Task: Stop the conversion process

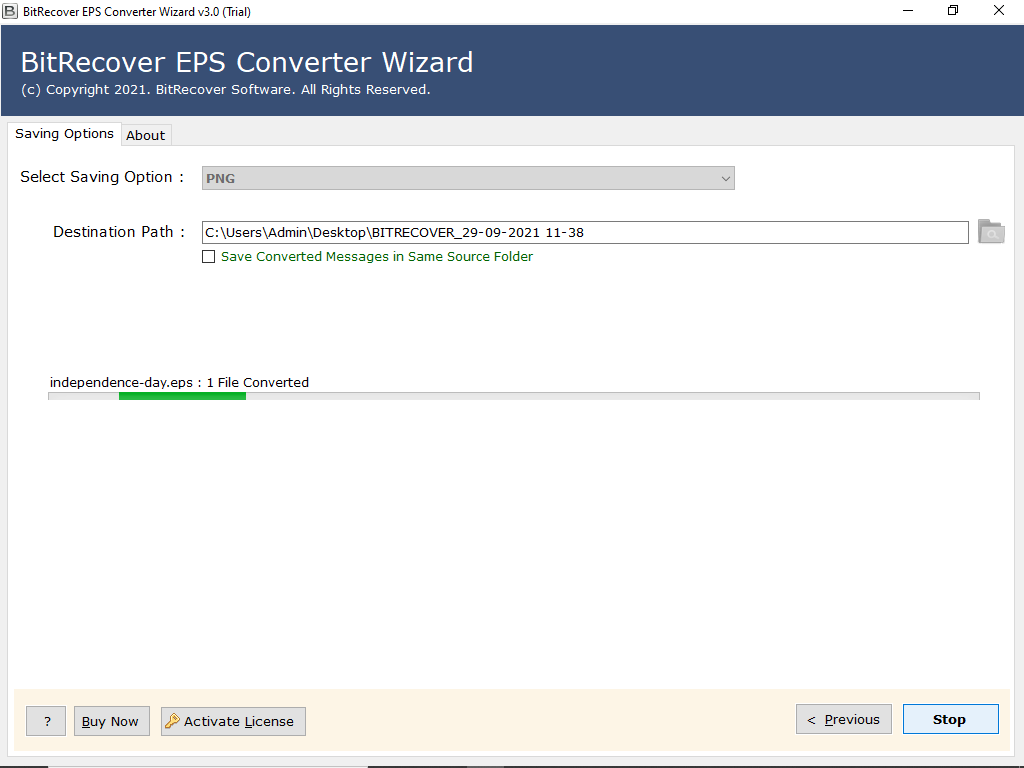Action: [x=950, y=719]
